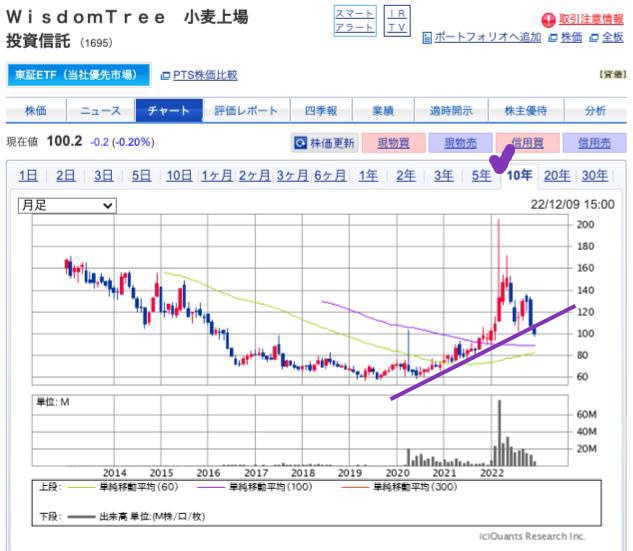Select the 5年 chart period

pyautogui.click(x=482, y=176)
